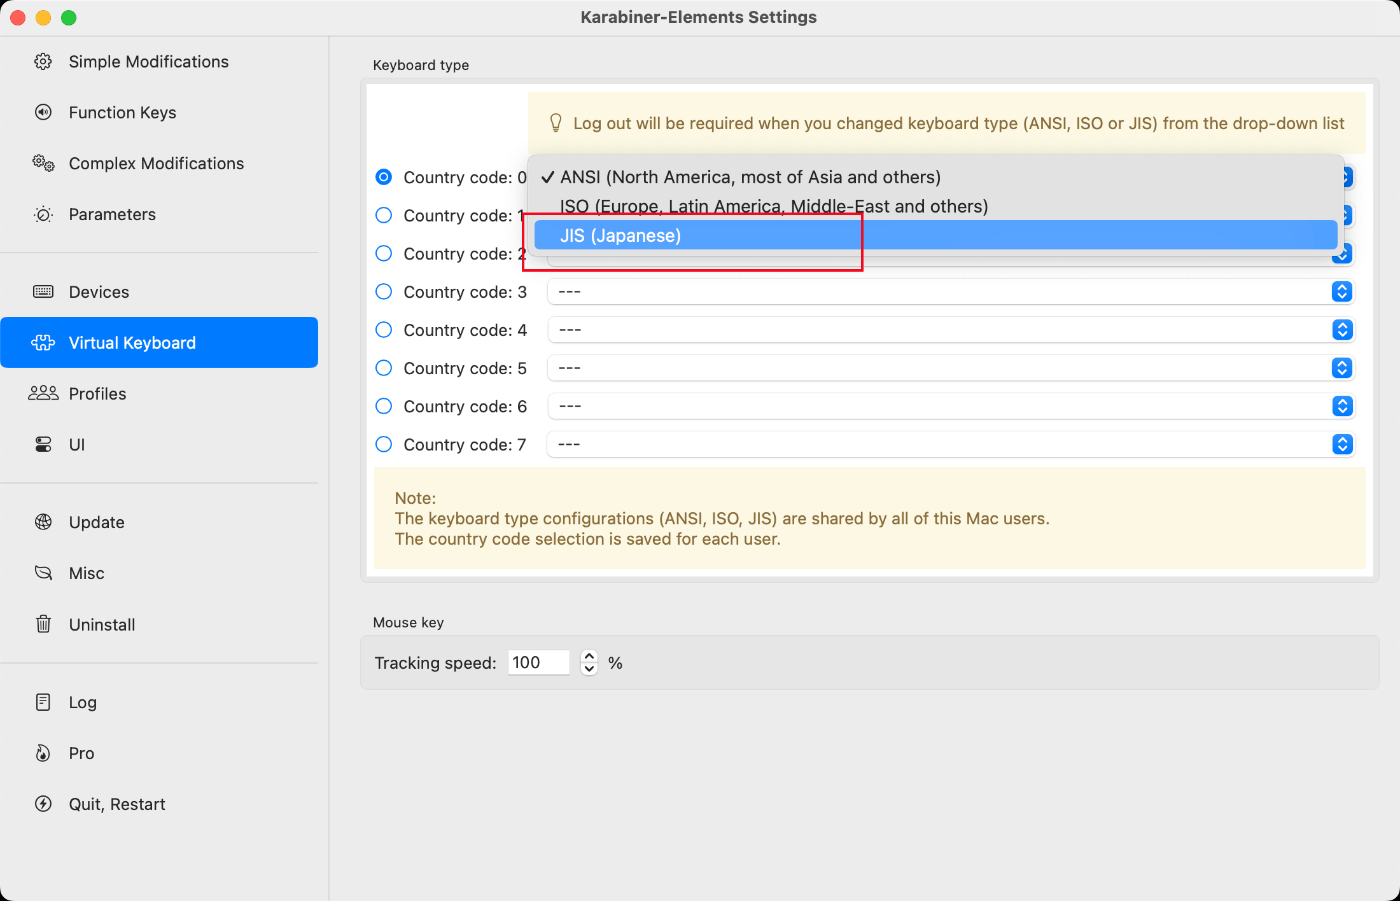
Task: Click the Profiles people icon
Action: coord(43,394)
